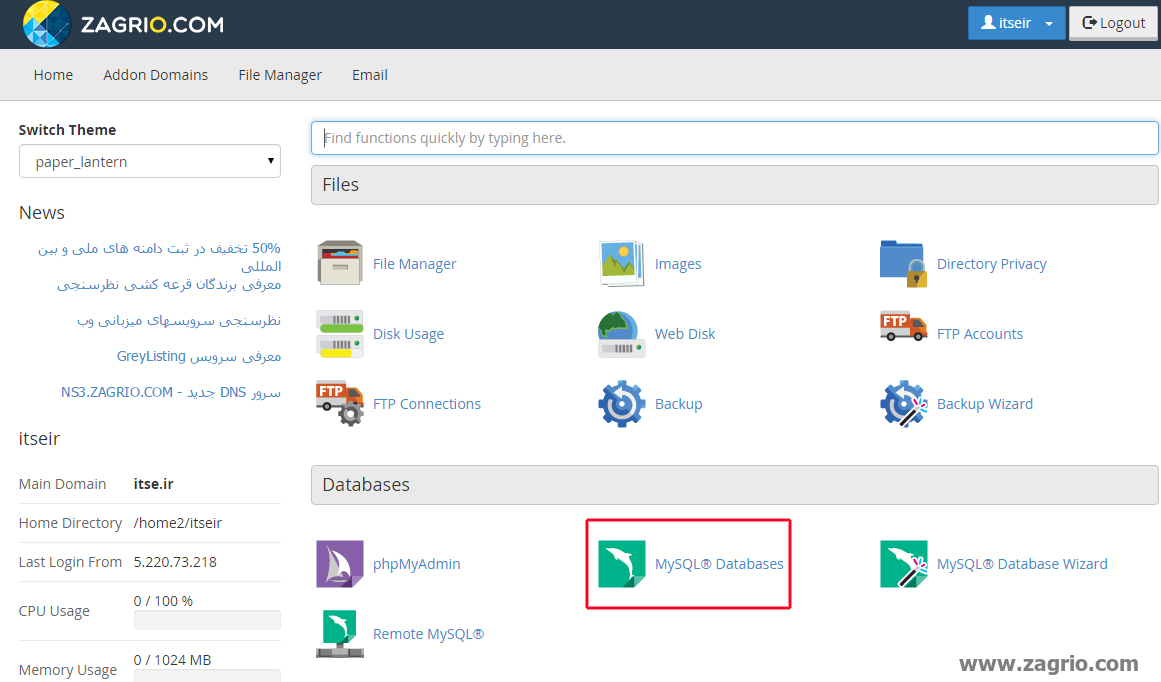Open the Images picture icon
The width and height of the screenshot is (1161, 682).
(x=621, y=263)
